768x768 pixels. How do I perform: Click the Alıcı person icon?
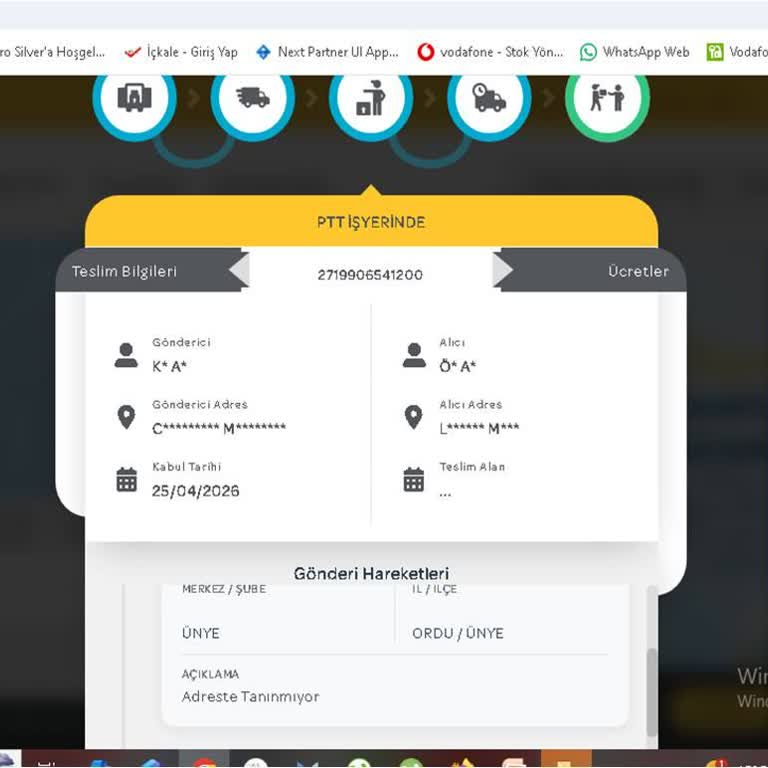(414, 355)
